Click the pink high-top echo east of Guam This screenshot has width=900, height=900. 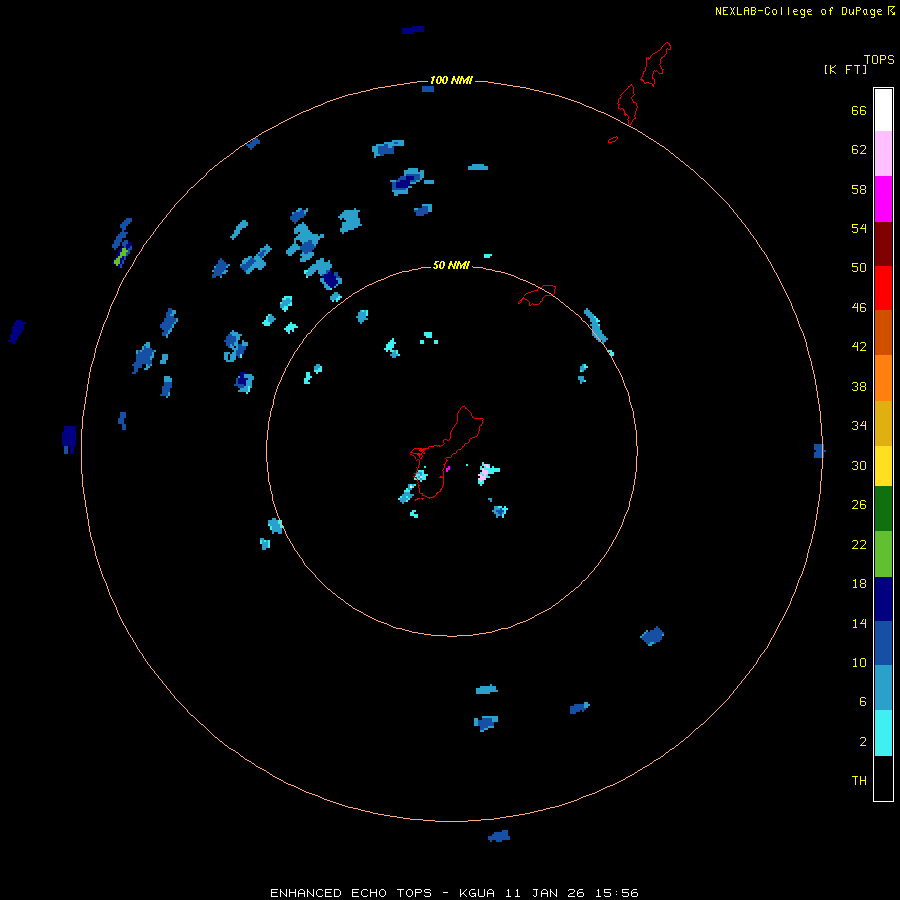coord(486,474)
